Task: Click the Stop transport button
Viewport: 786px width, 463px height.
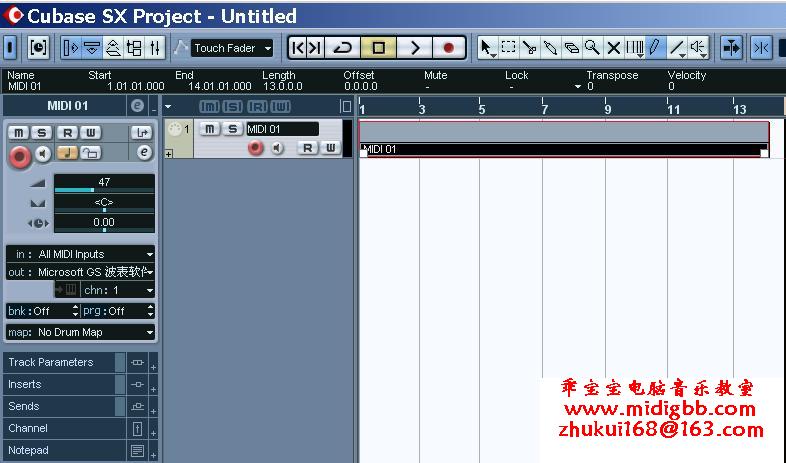Action: (x=379, y=48)
